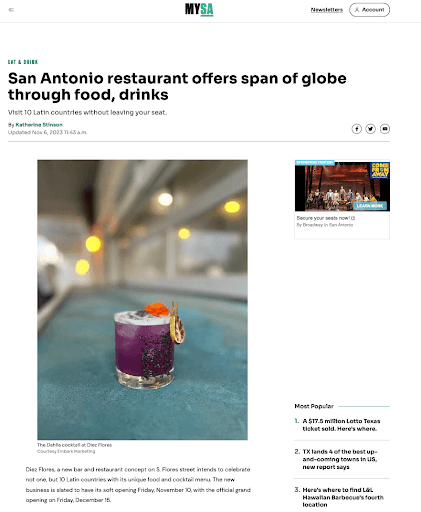The height and width of the screenshot is (512, 421).
Task: Open the Eat & Drink category
Action: (23, 62)
